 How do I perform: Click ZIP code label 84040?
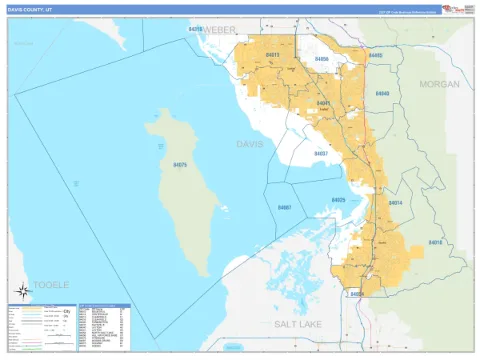click(x=382, y=93)
